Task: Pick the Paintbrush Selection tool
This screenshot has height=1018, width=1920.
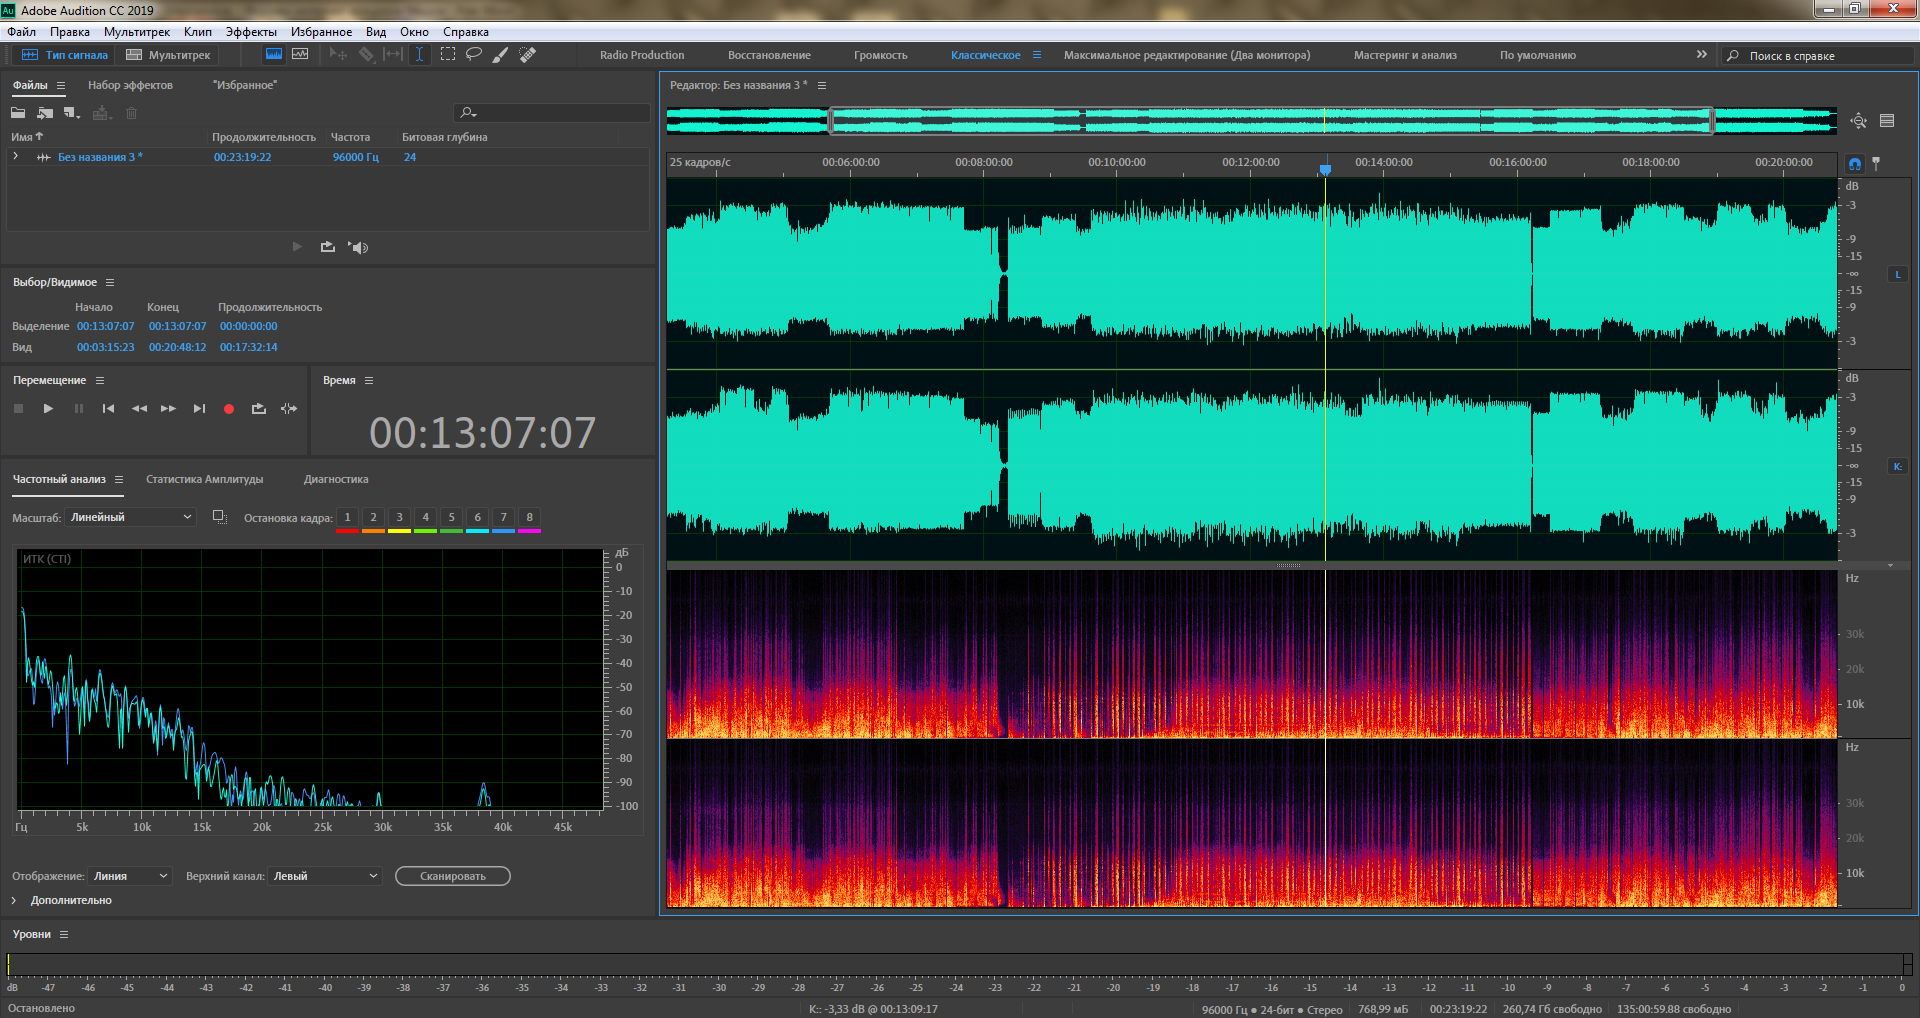Action: click(501, 55)
